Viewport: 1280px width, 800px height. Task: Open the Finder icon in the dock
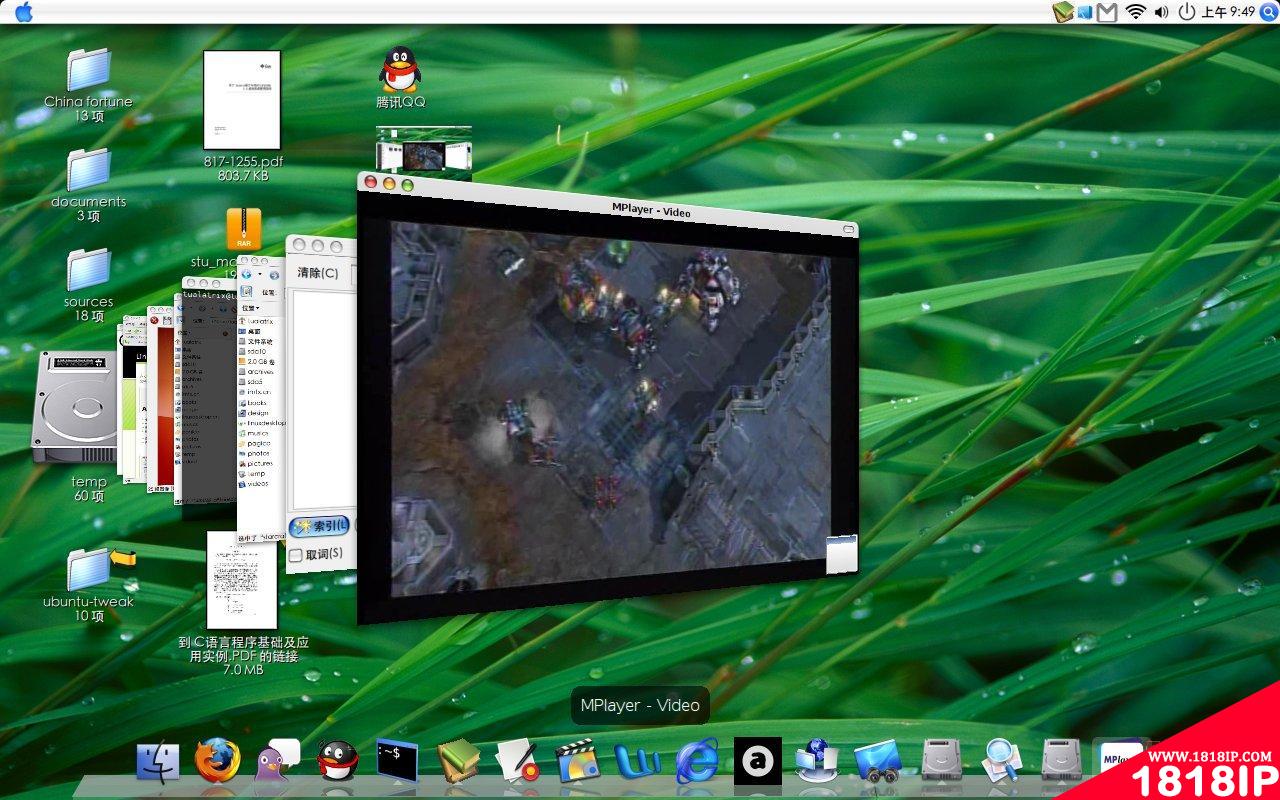157,762
